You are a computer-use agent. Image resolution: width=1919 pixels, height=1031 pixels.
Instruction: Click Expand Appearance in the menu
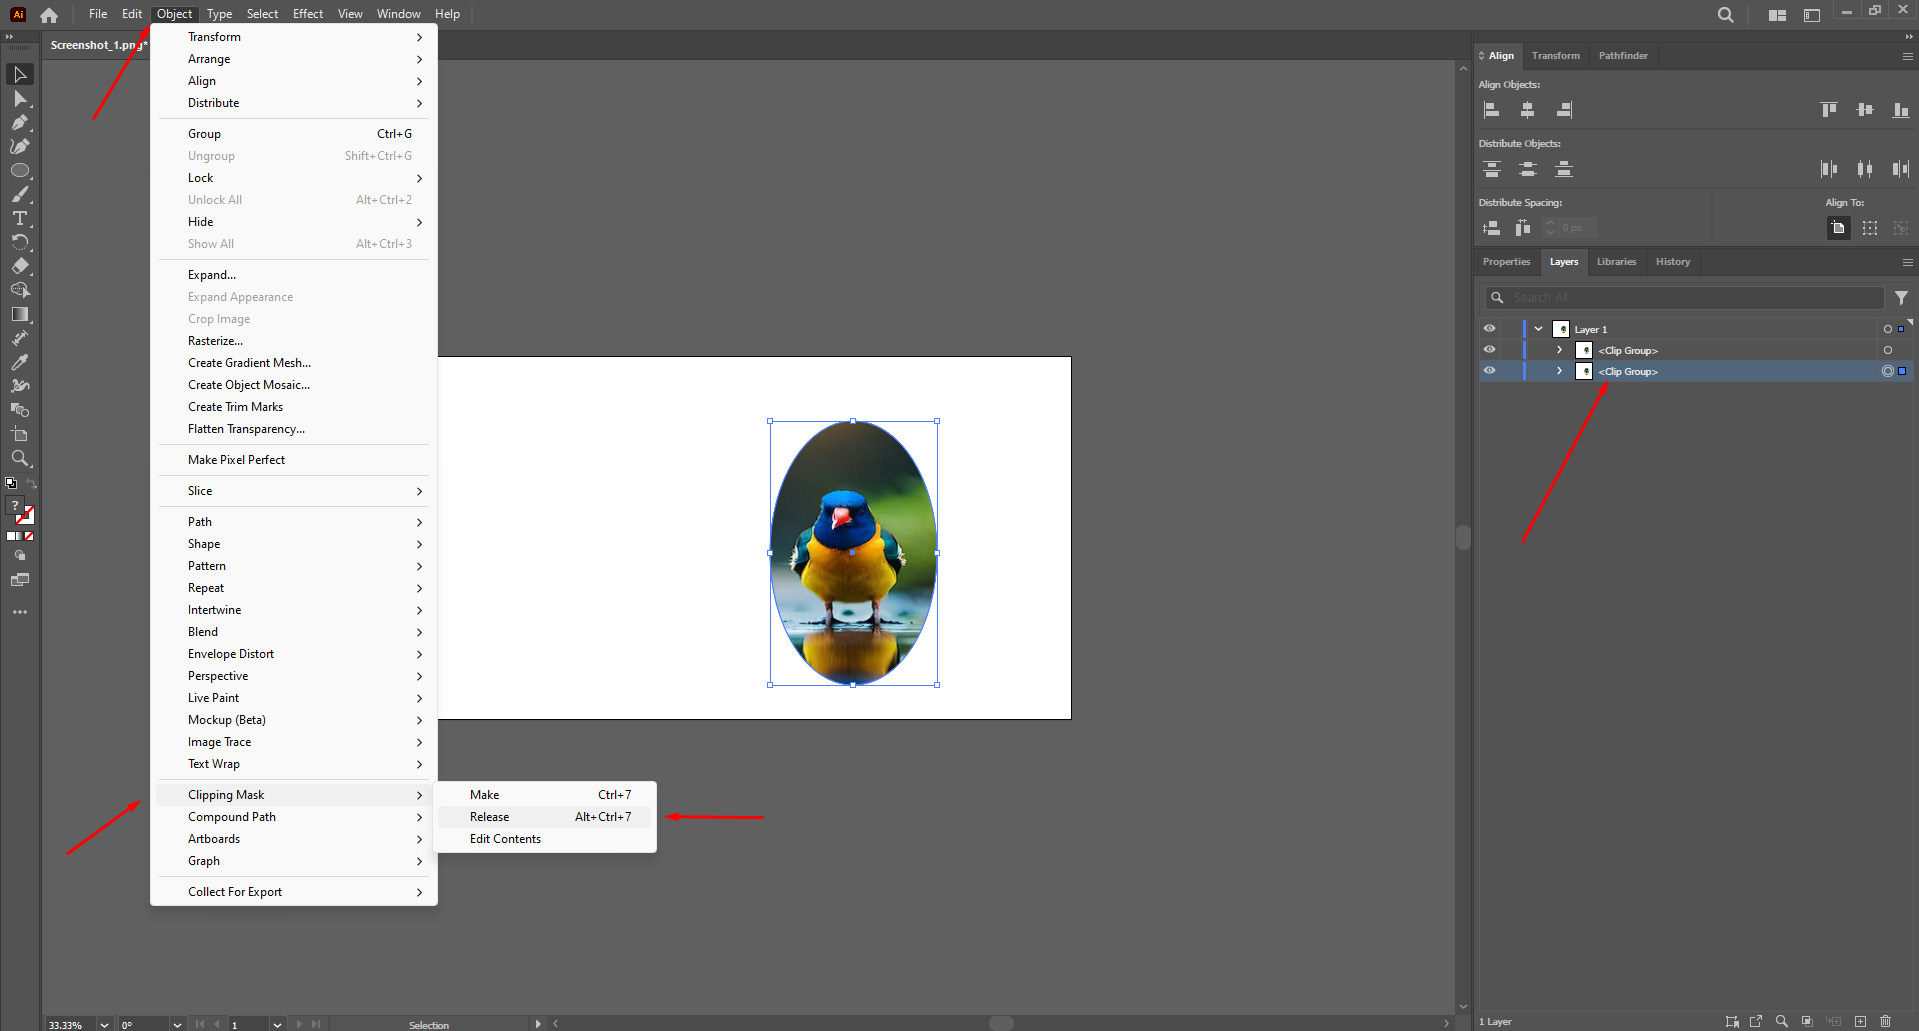click(240, 297)
